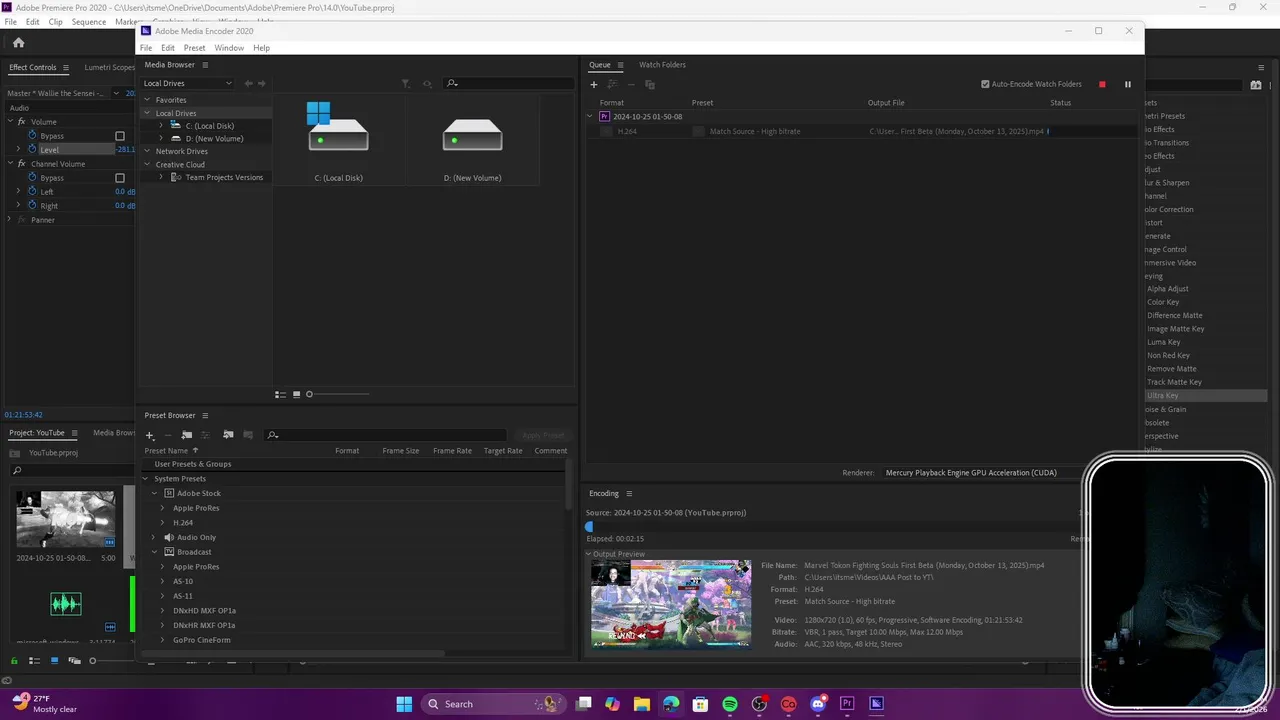Click the Windows taskbar Search box

point(492,704)
